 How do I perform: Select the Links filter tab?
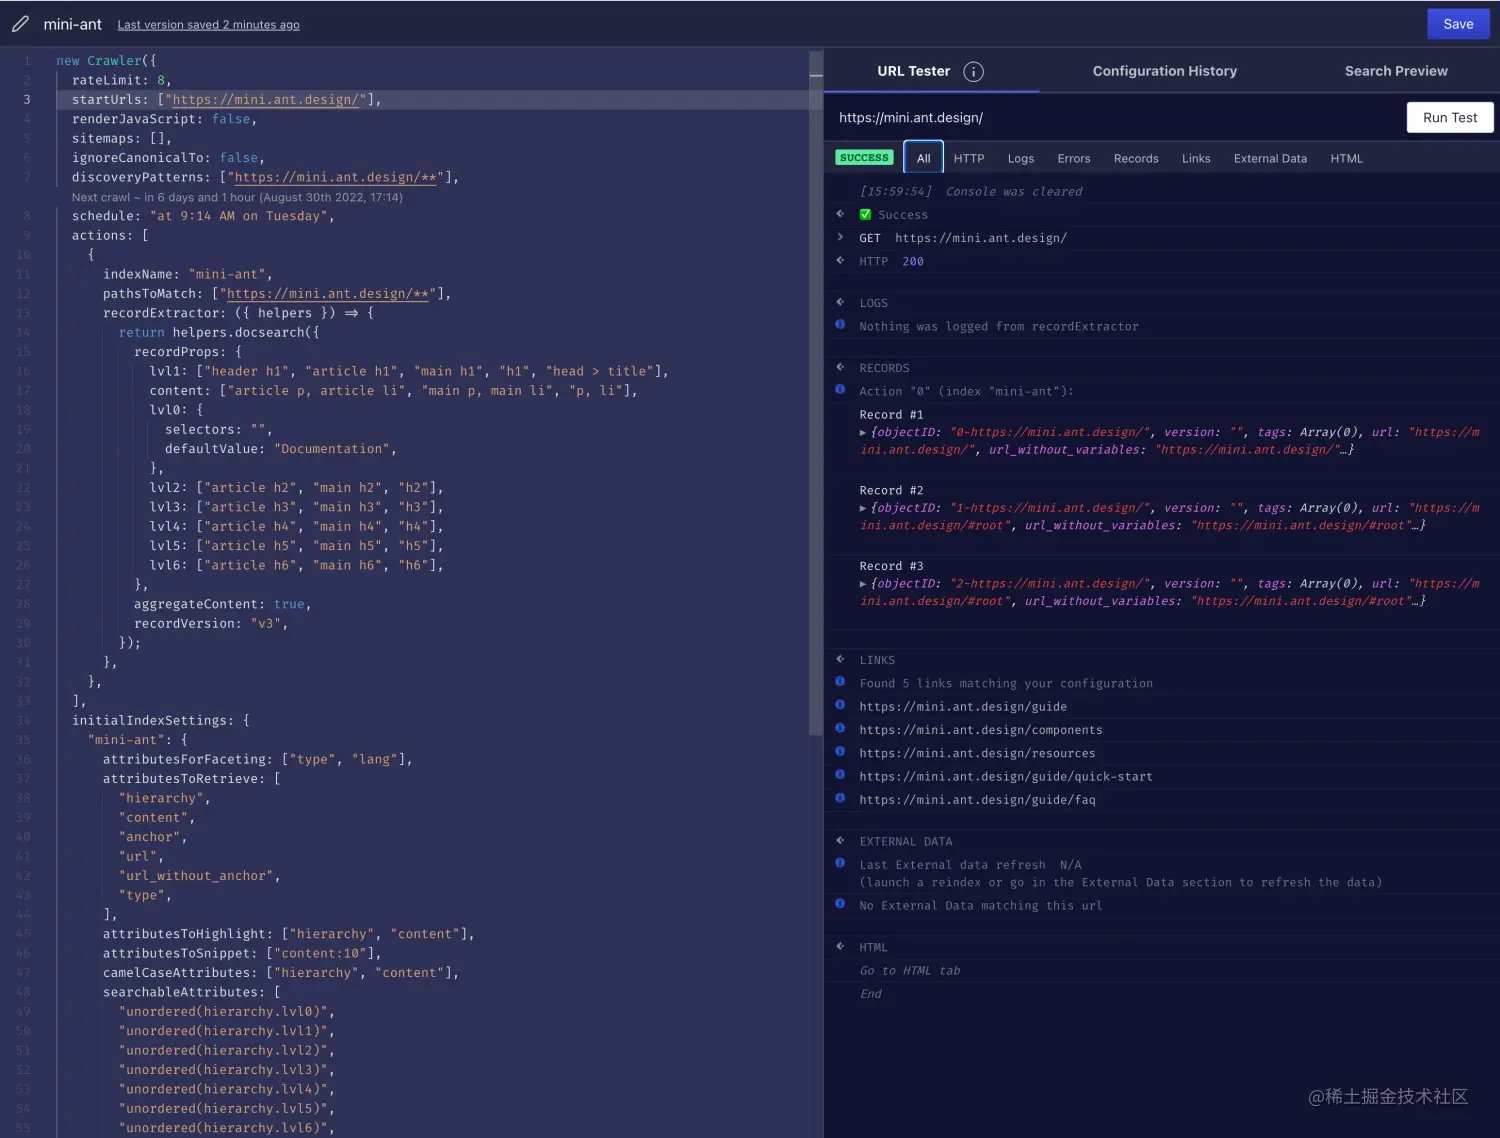point(1196,158)
